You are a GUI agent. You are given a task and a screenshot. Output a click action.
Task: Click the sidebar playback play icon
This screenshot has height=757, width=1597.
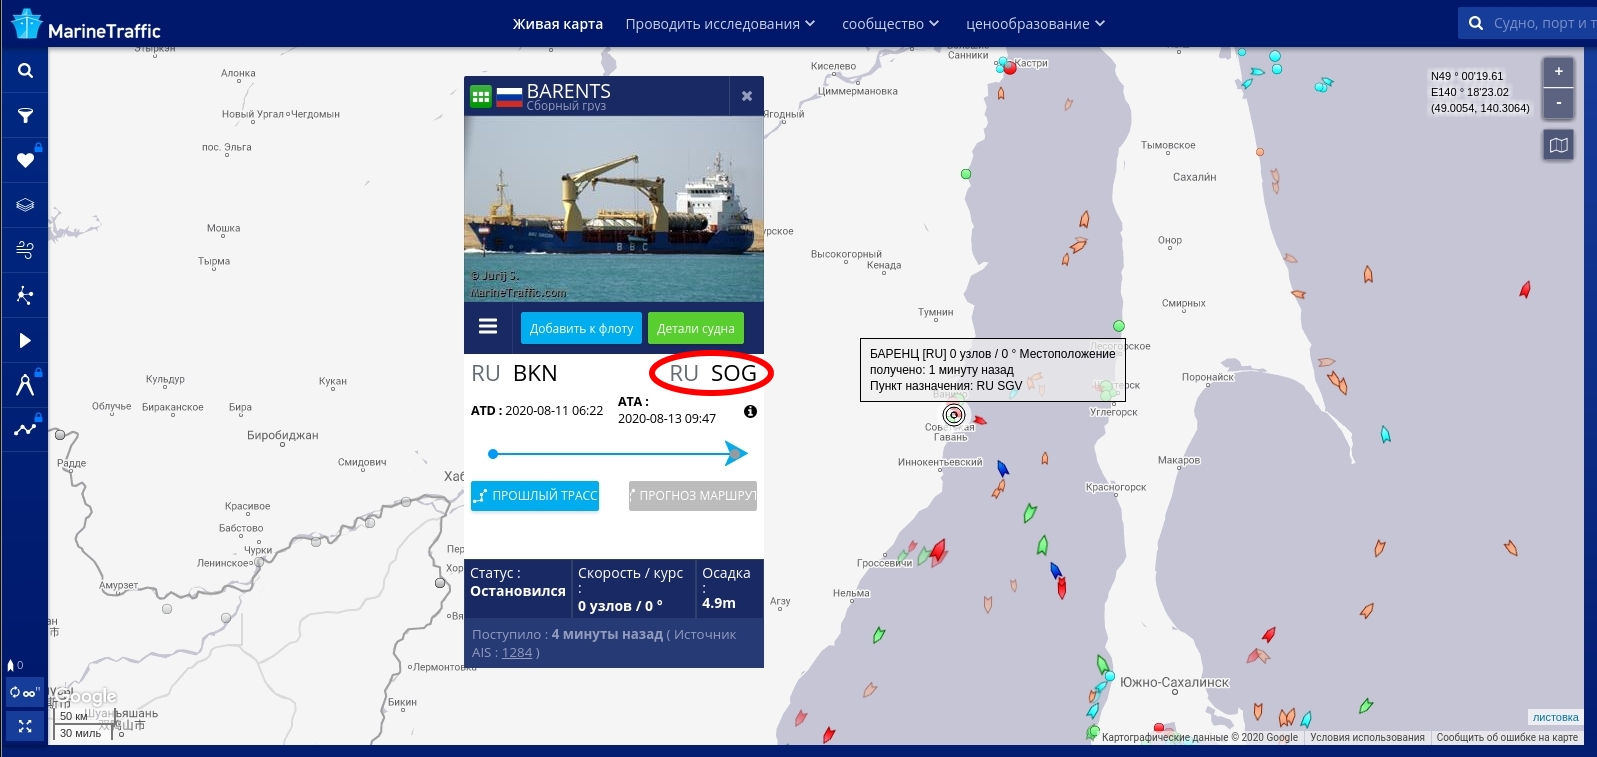[25, 340]
